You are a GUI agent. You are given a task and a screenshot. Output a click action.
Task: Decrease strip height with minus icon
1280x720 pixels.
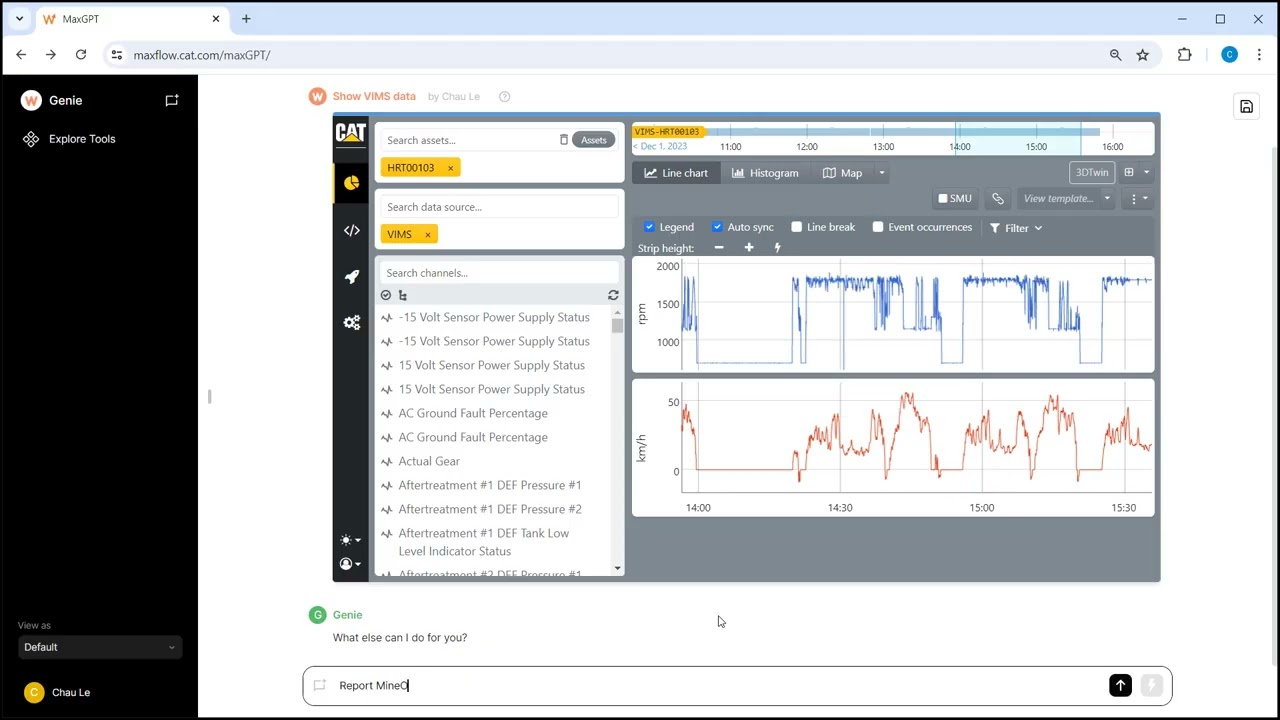pyautogui.click(x=718, y=248)
